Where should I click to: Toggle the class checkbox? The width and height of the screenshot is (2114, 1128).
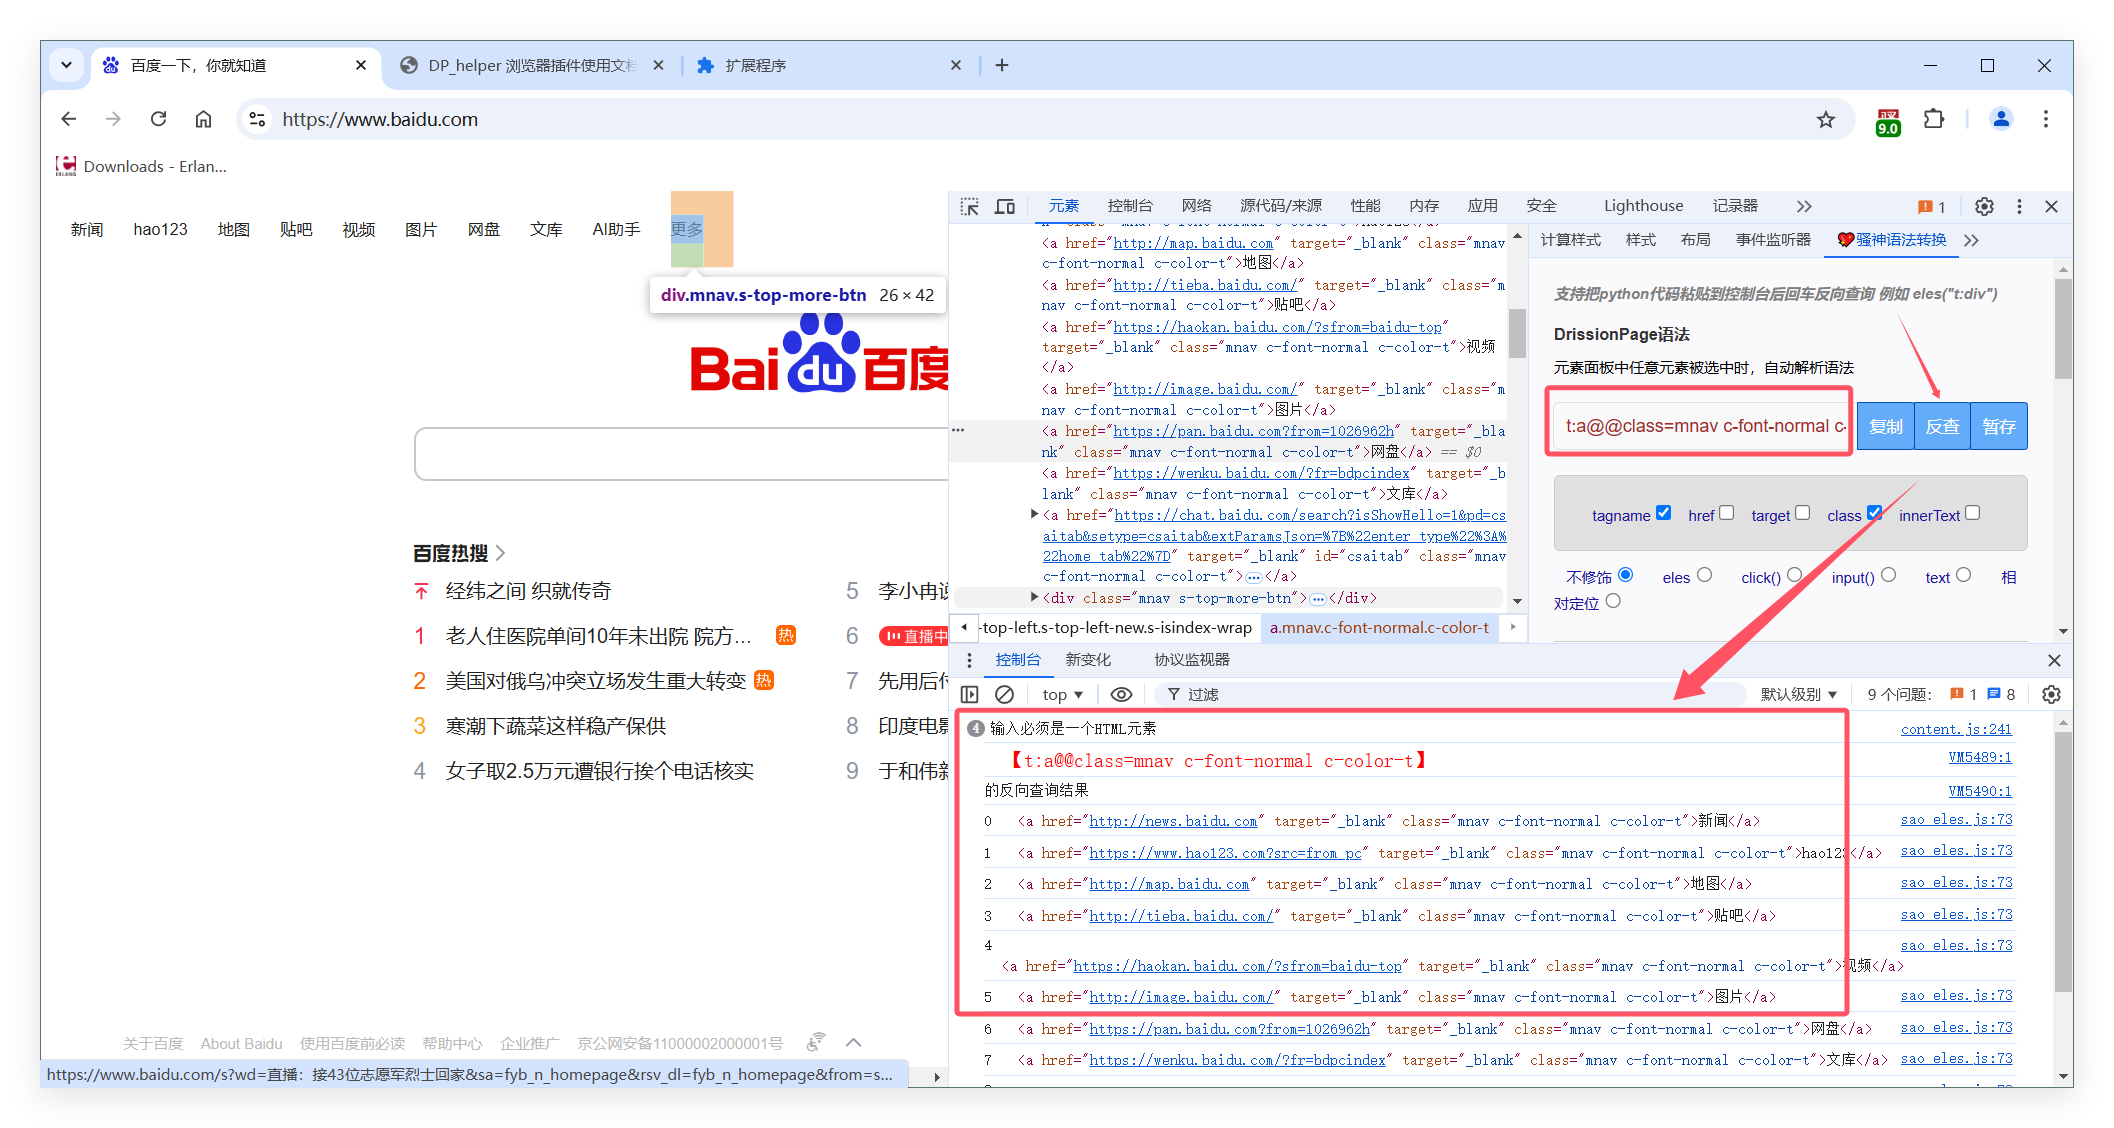[x=1874, y=513]
